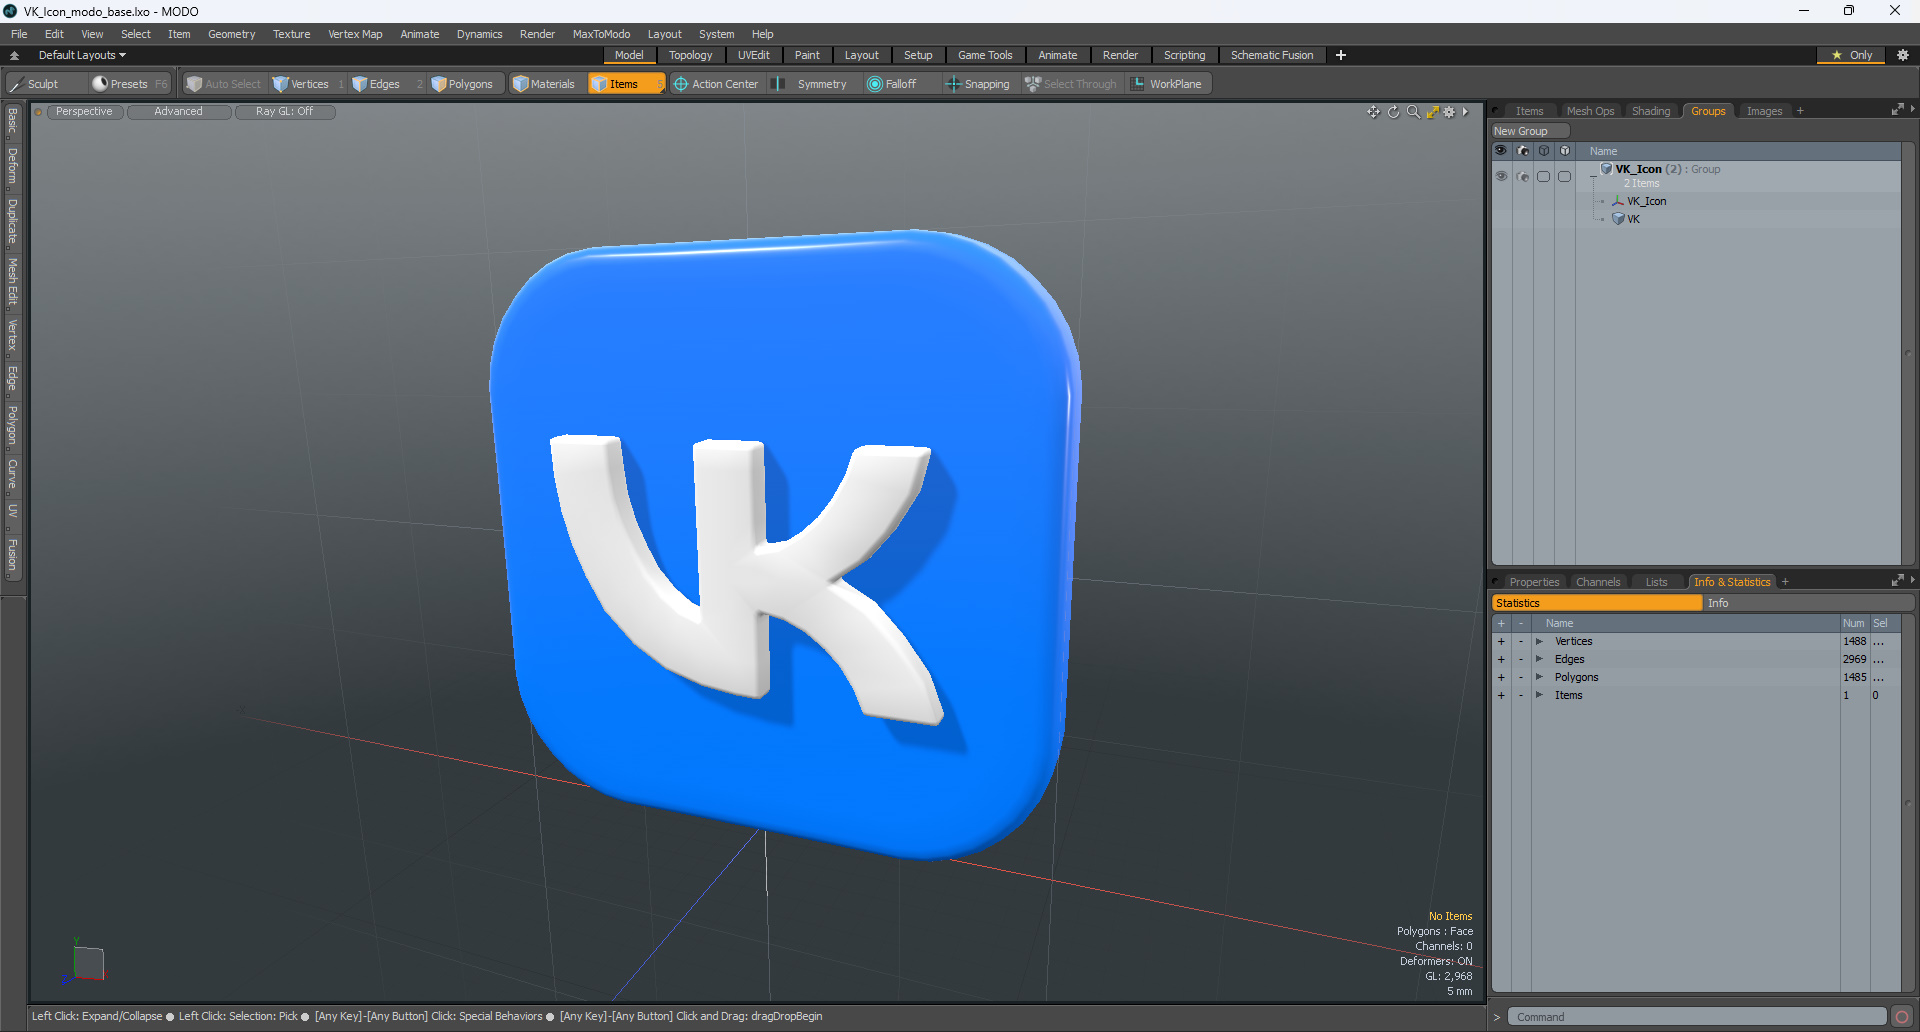1920x1032 pixels.
Task: Open the Vertex Map menu
Action: (x=355, y=34)
